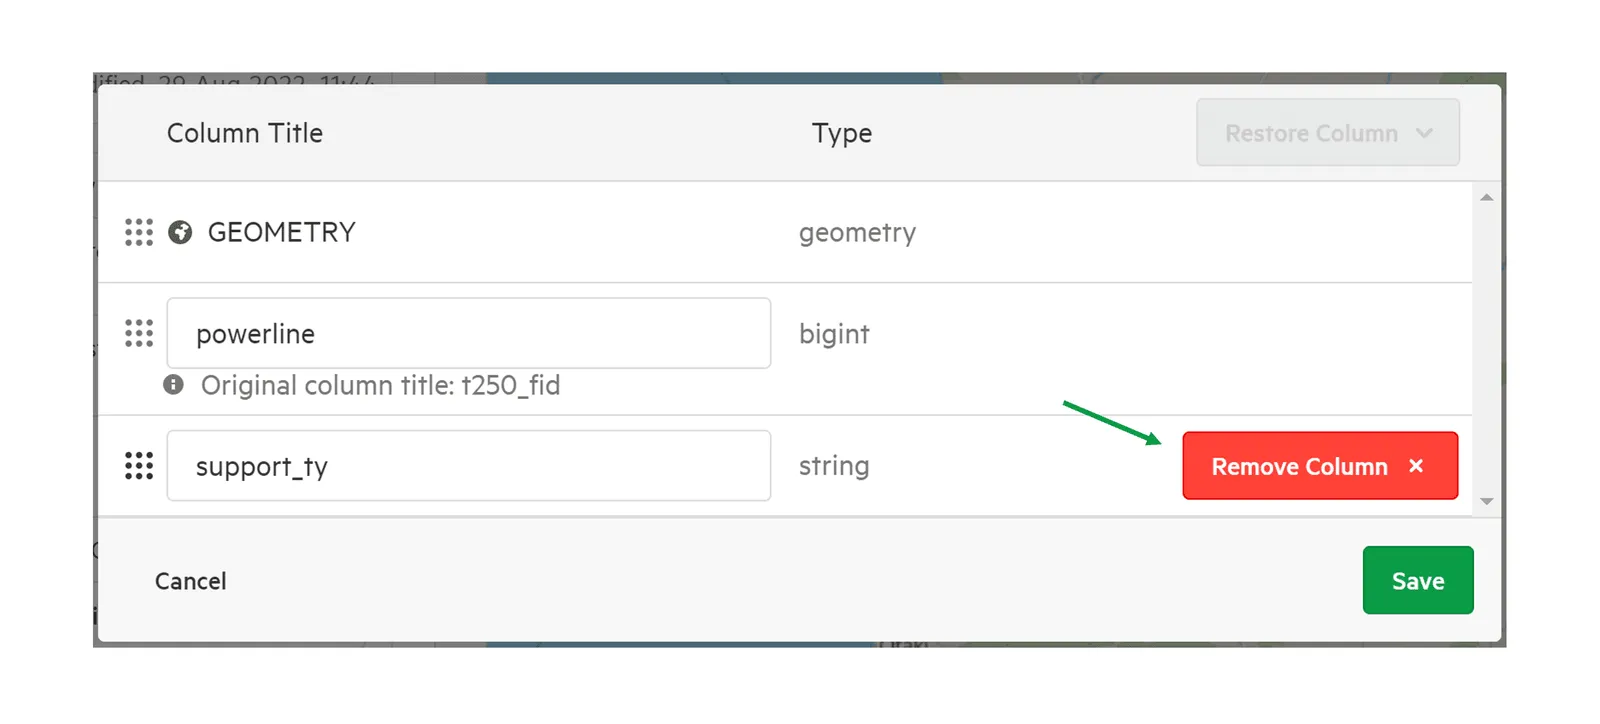
Task: Click the info icon by original column title
Action: coord(173,385)
